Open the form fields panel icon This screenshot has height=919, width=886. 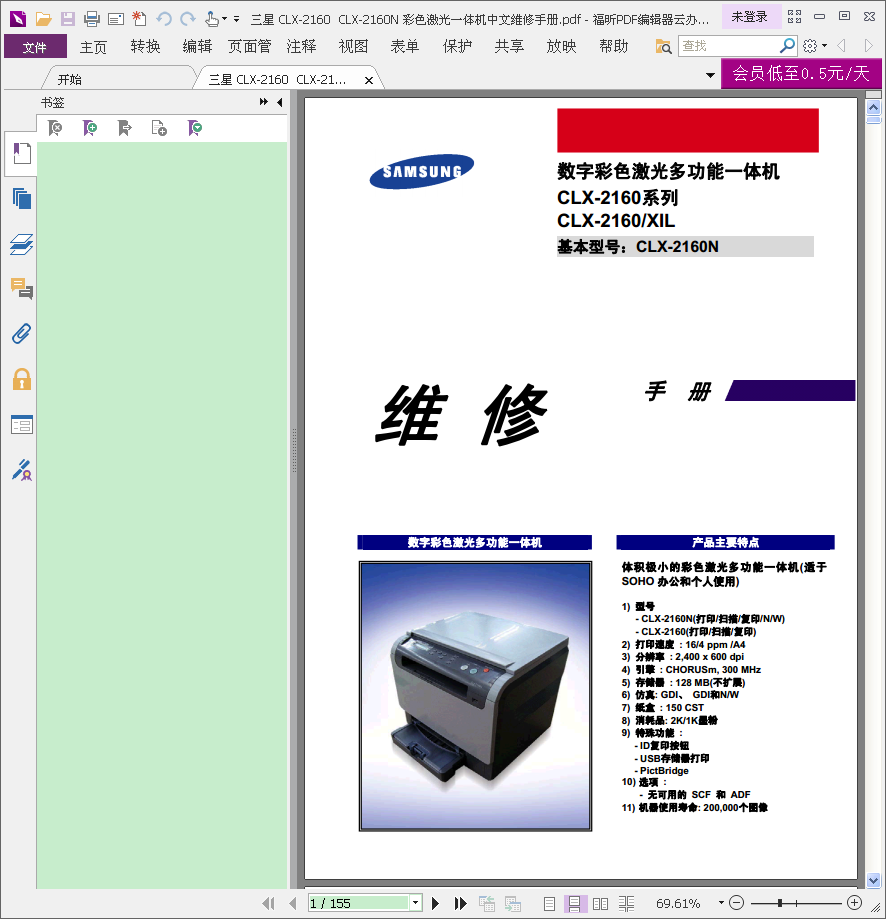point(22,424)
